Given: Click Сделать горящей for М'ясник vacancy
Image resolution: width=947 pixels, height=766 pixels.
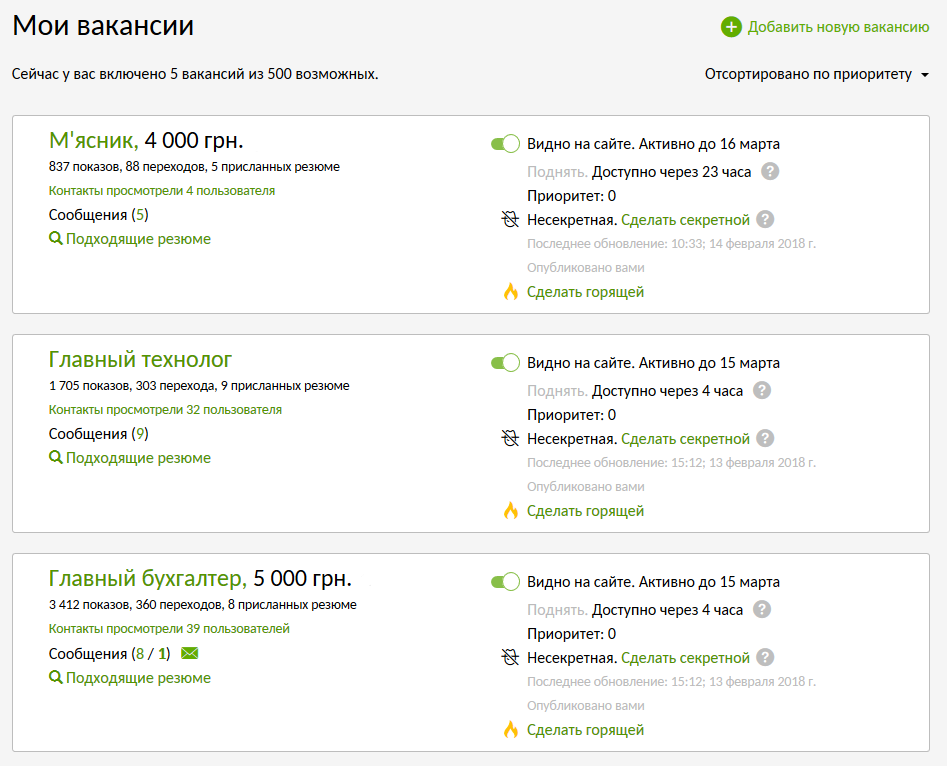Looking at the screenshot, I should 585,292.
